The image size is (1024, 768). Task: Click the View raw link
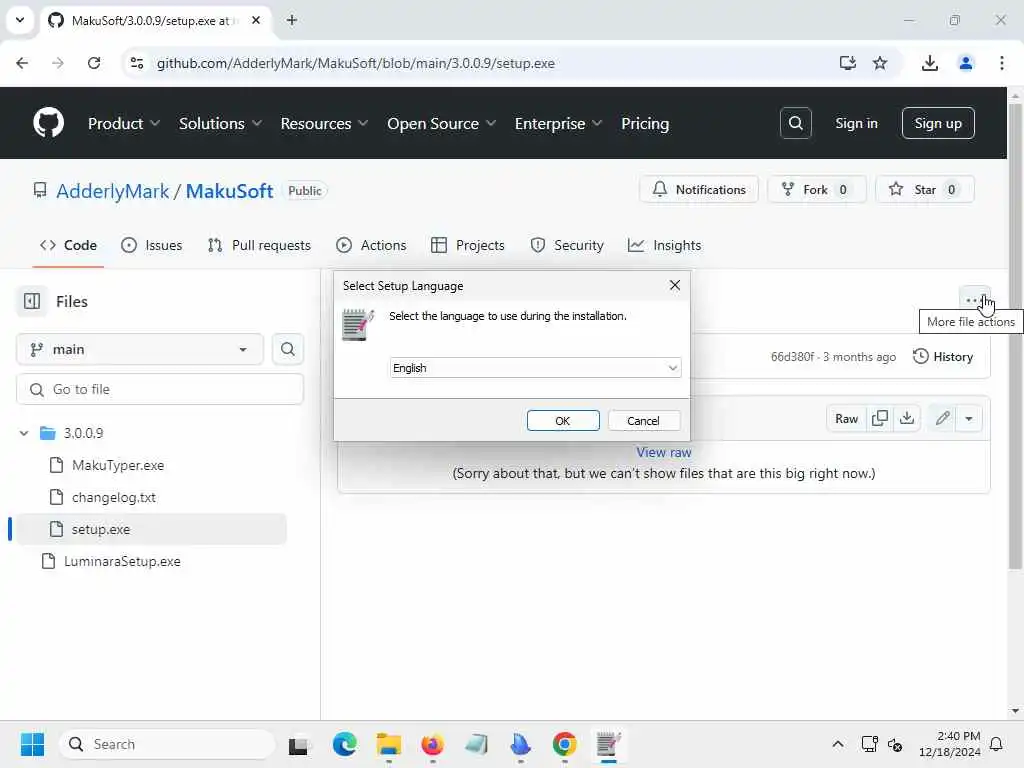tap(664, 452)
